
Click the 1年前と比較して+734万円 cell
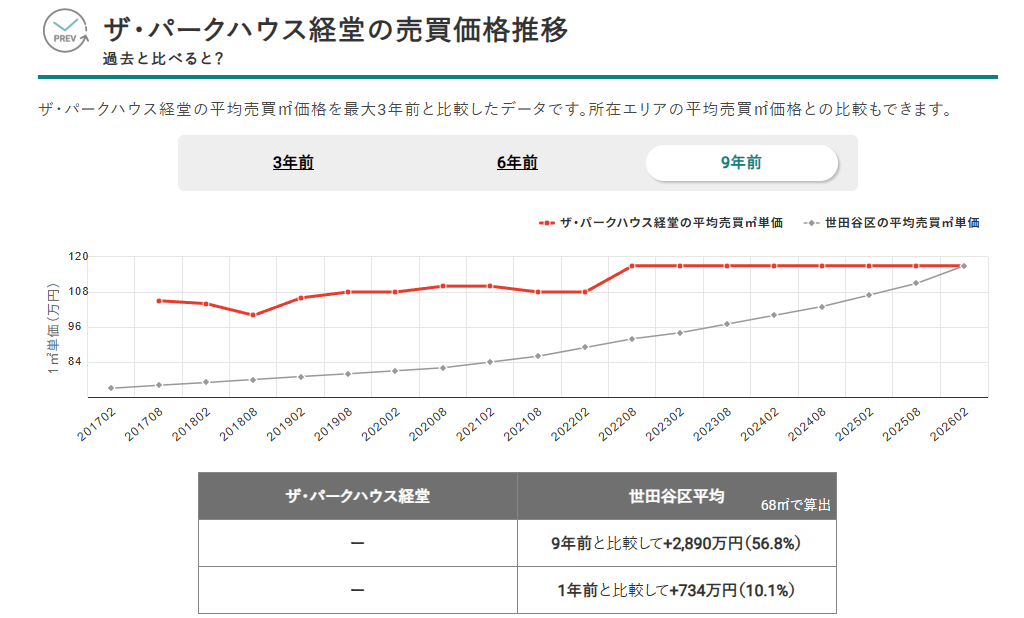point(676,590)
